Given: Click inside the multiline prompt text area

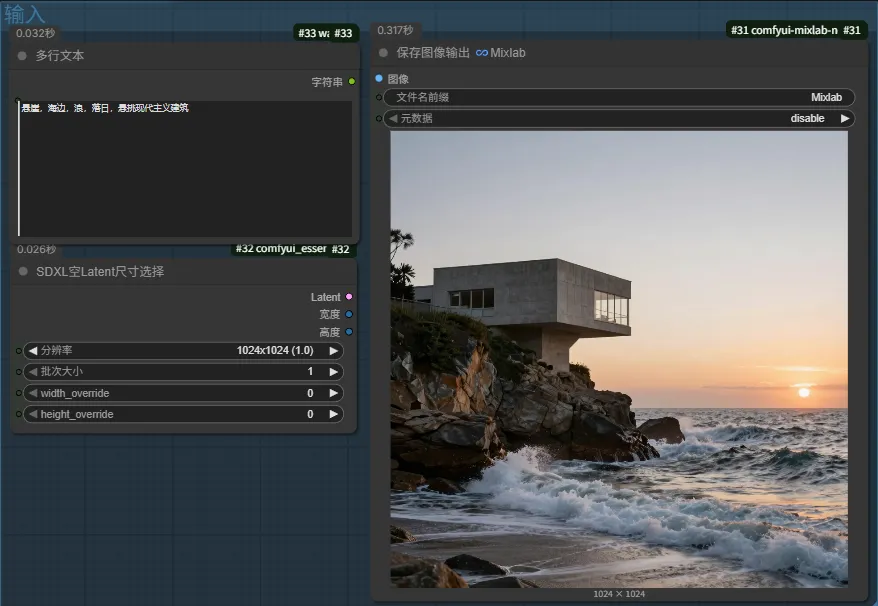Looking at the screenshot, I should pos(185,168).
